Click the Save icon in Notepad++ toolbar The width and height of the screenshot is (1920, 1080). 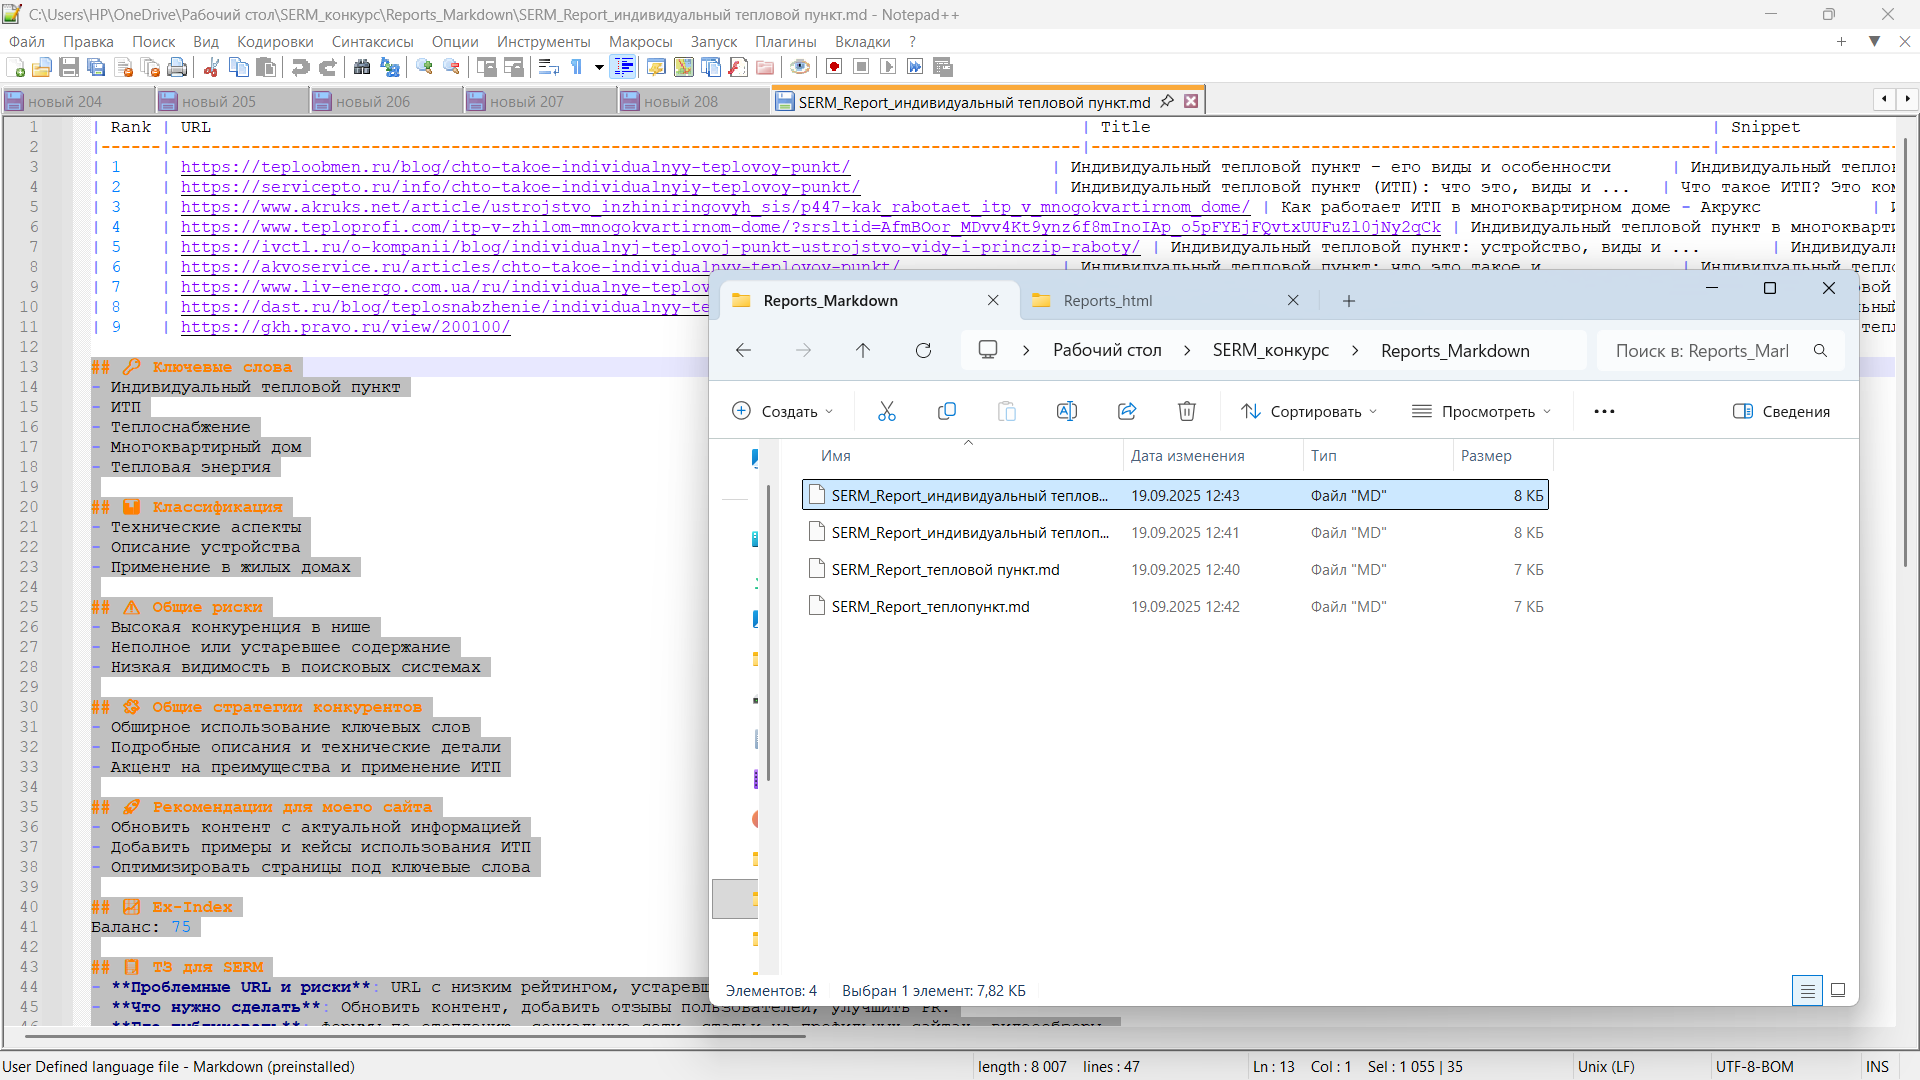pos(69,67)
